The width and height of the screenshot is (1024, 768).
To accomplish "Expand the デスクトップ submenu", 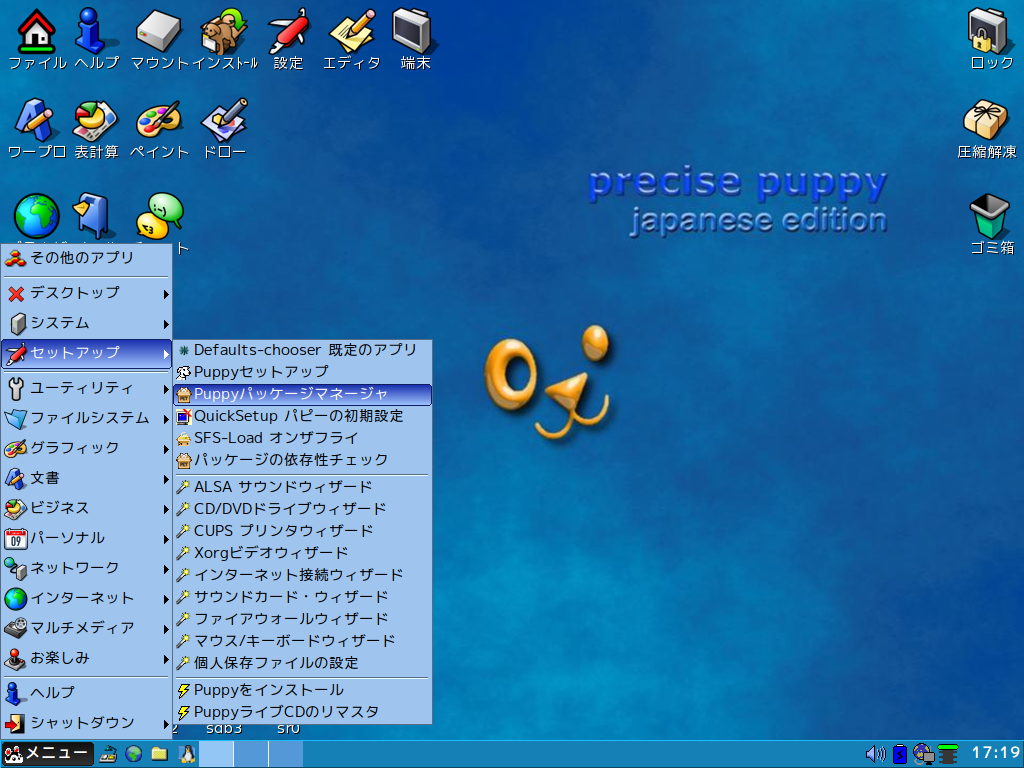I will [86, 293].
